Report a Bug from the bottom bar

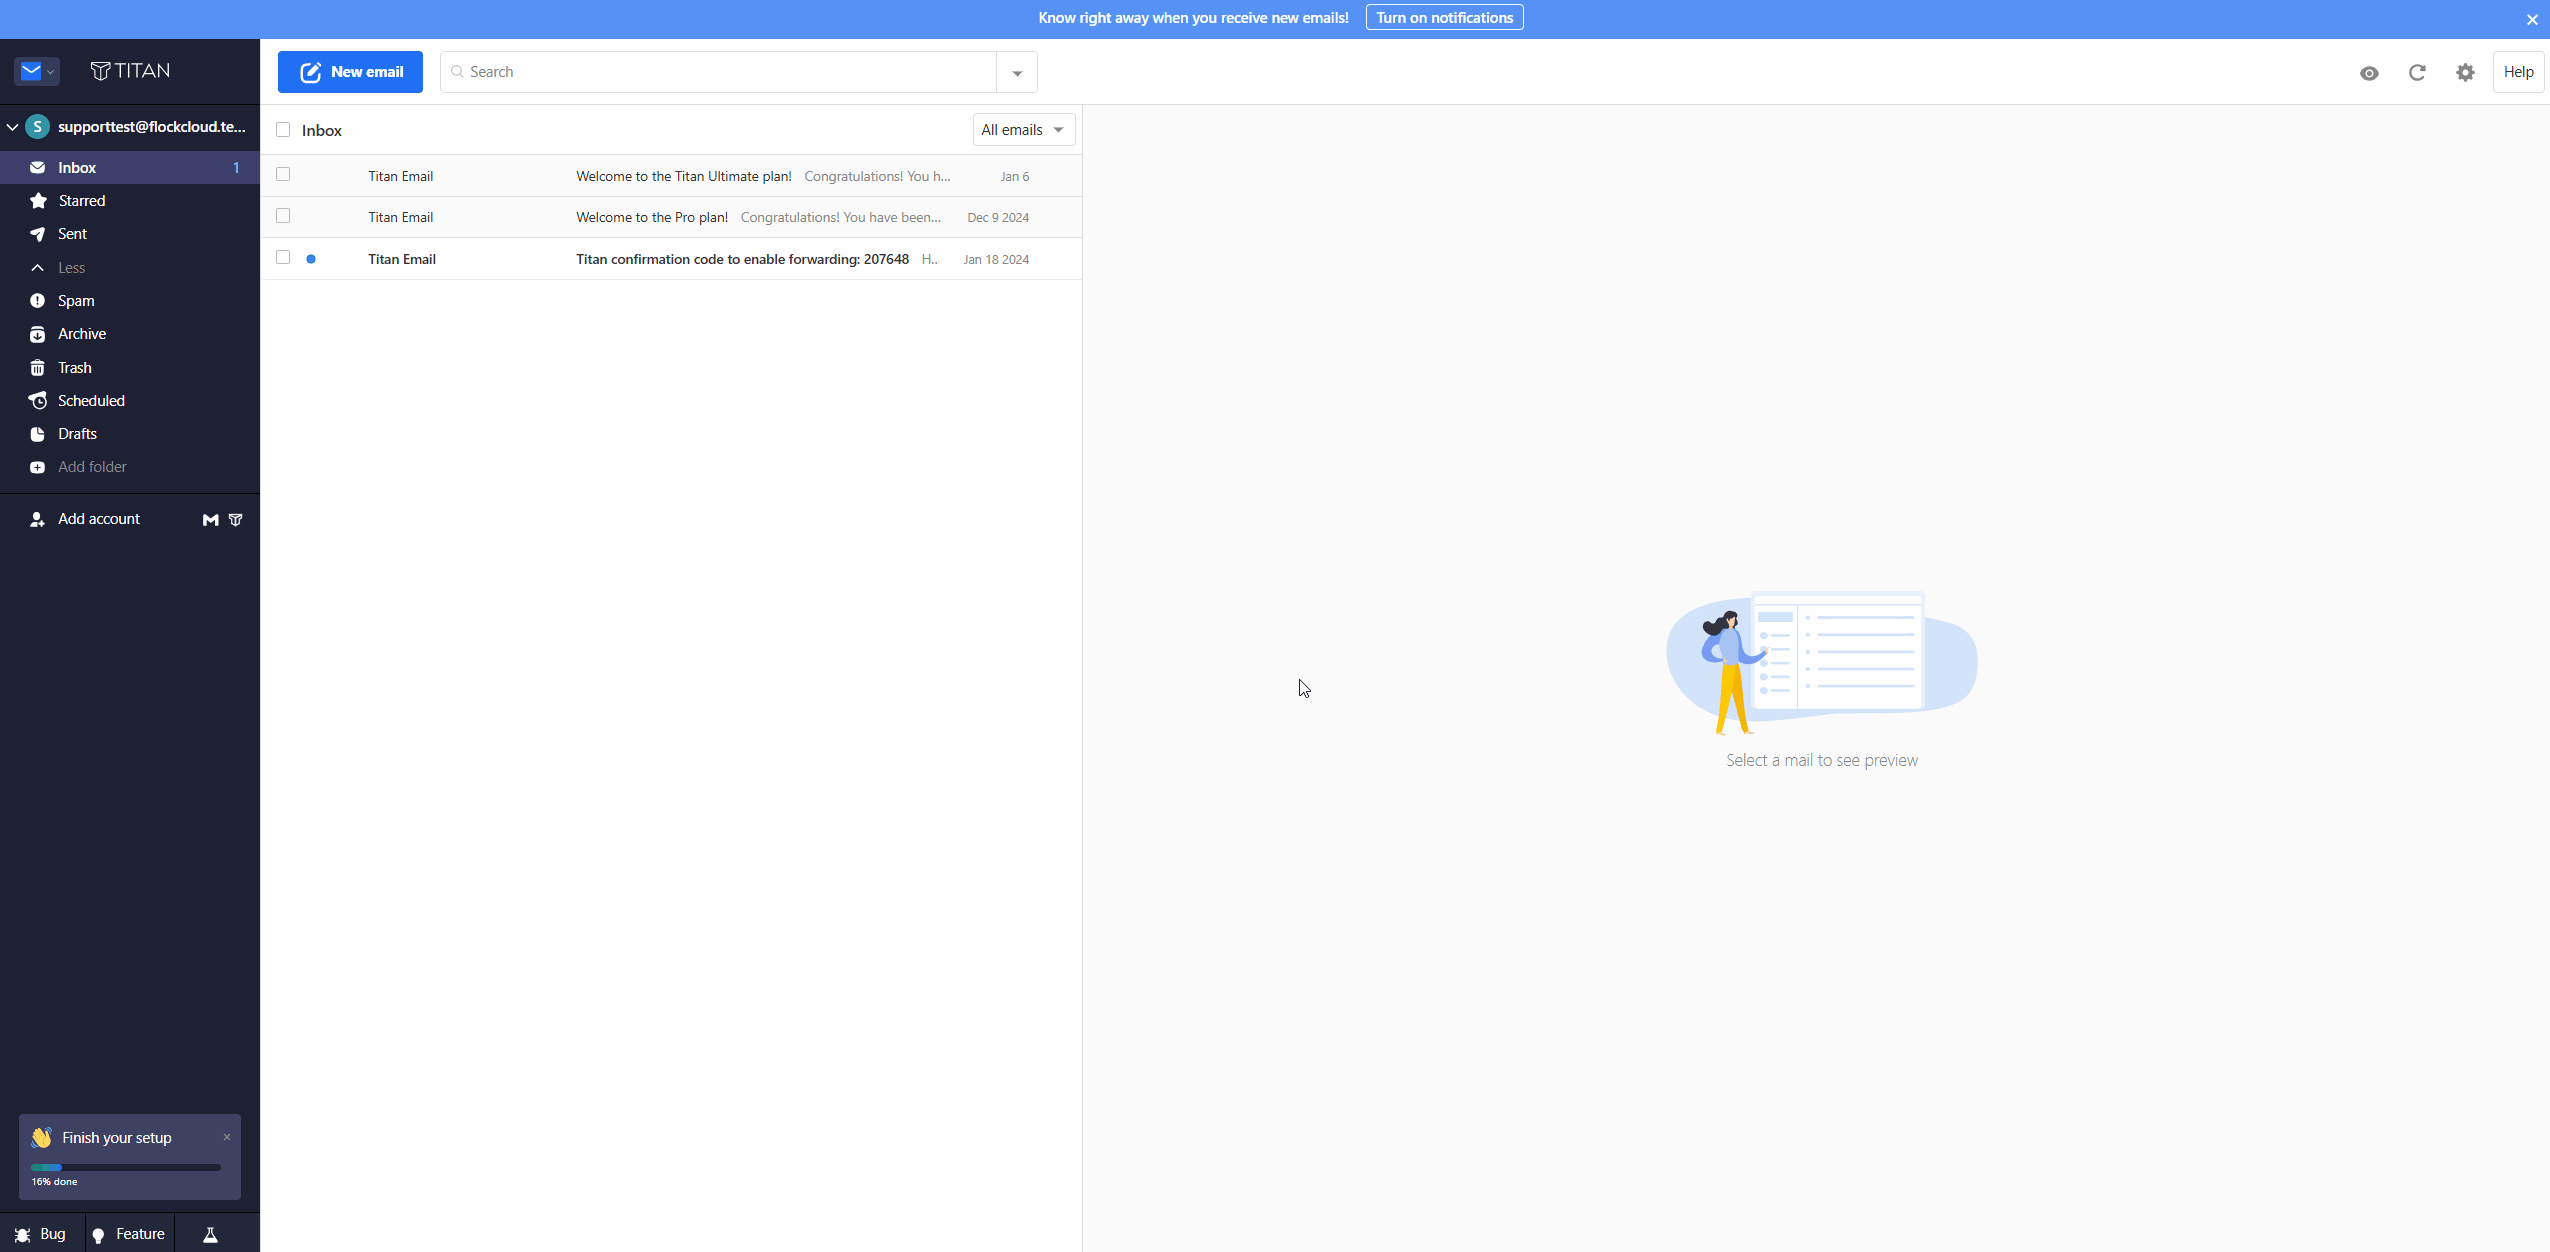point(40,1233)
